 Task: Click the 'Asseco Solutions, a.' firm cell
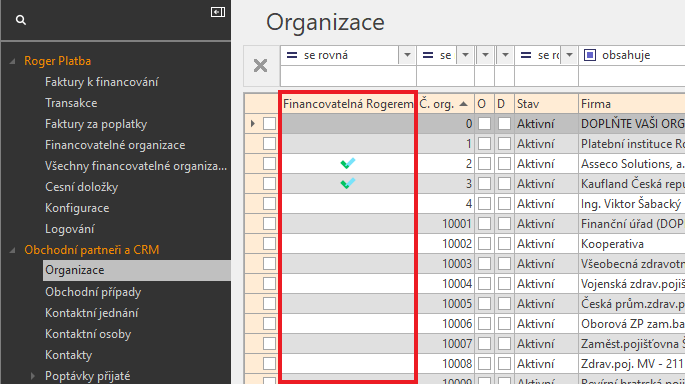(x=632, y=164)
